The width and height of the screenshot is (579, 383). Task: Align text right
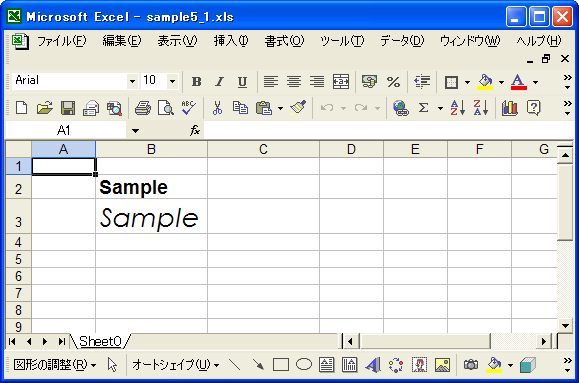pos(317,82)
